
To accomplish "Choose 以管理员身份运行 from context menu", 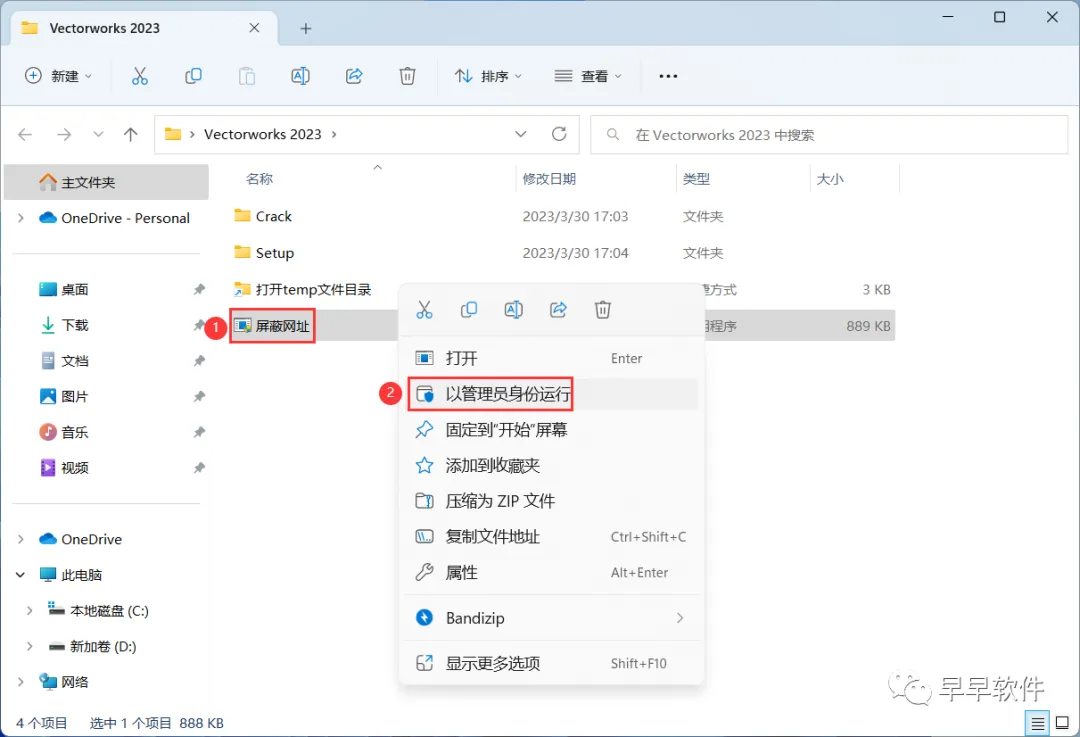I will [551, 394].
